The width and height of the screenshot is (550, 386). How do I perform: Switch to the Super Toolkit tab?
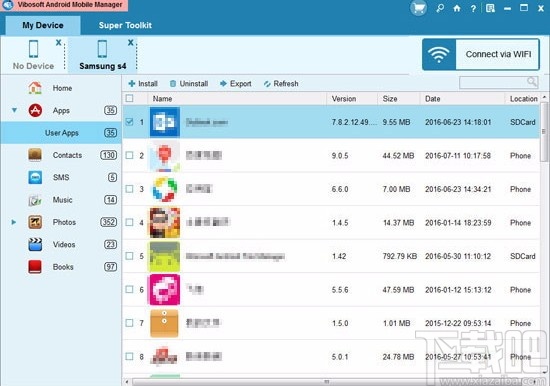pos(125,25)
